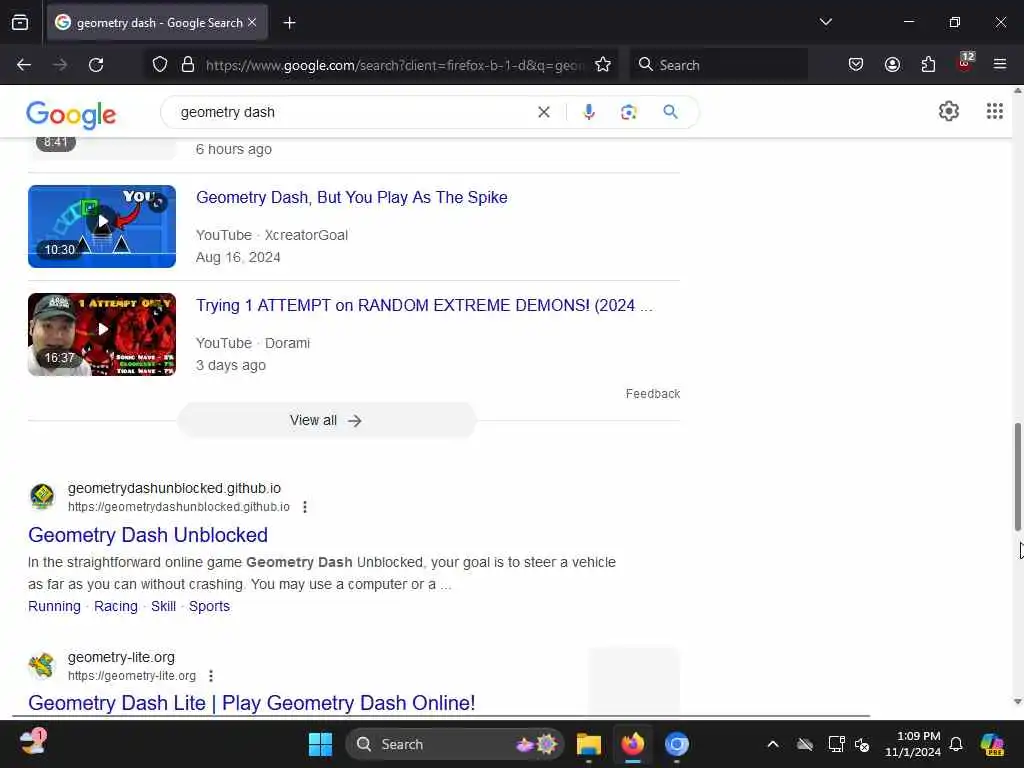Click the geometrydashunblocked site favicon
Screen dimensions: 1024x768
click(42, 497)
